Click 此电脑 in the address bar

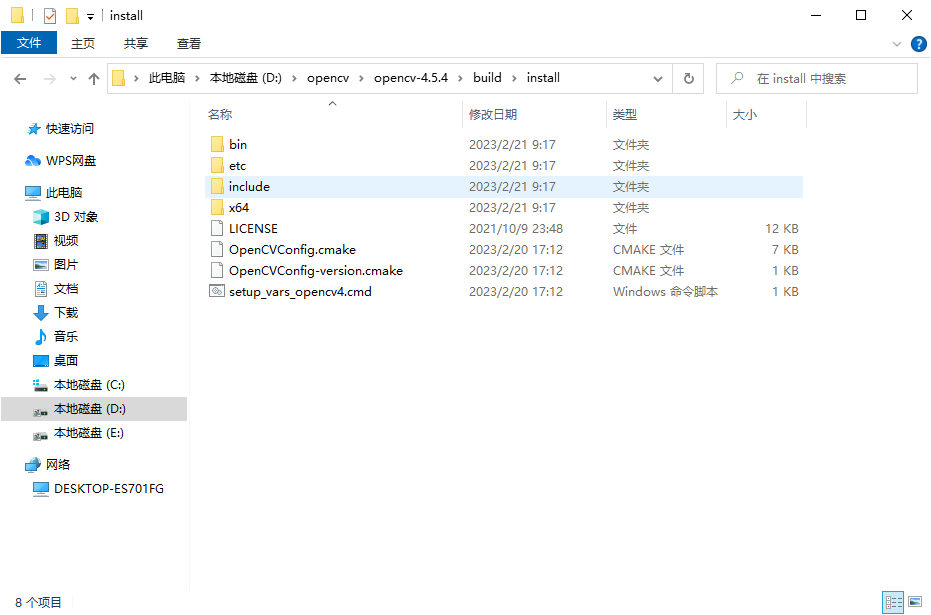pos(166,78)
